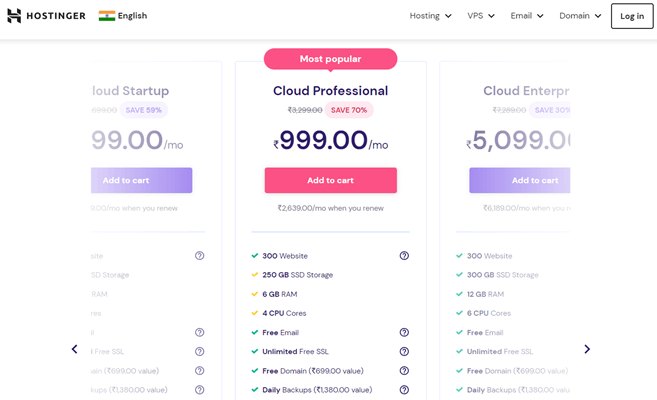Image resolution: width=657 pixels, height=400 pixels.
Task: Click the Log in button
Action: click(632, 16)
